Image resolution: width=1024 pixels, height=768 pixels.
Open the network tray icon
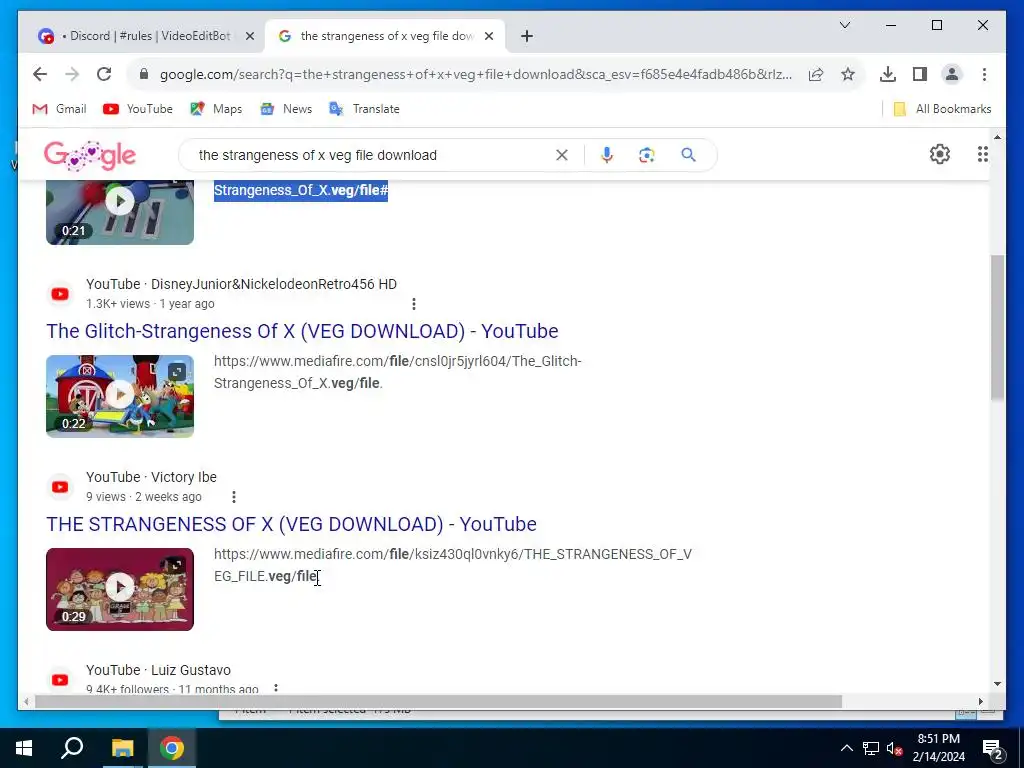click(871, 748)
